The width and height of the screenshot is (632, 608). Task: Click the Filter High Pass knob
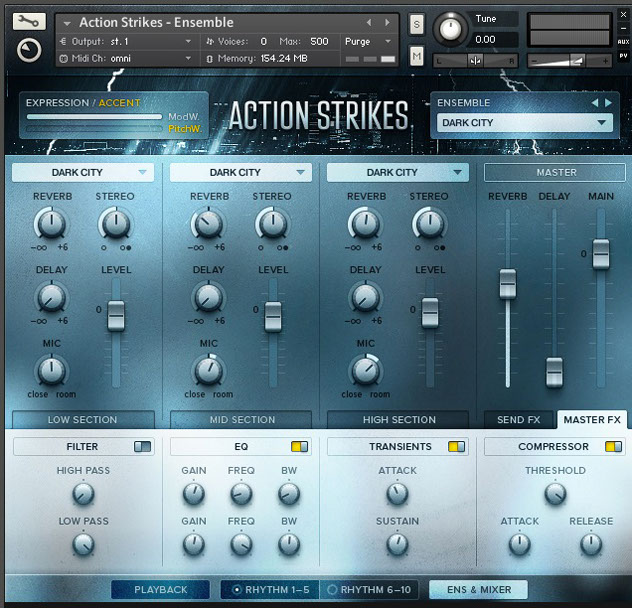tap(83, 493)
